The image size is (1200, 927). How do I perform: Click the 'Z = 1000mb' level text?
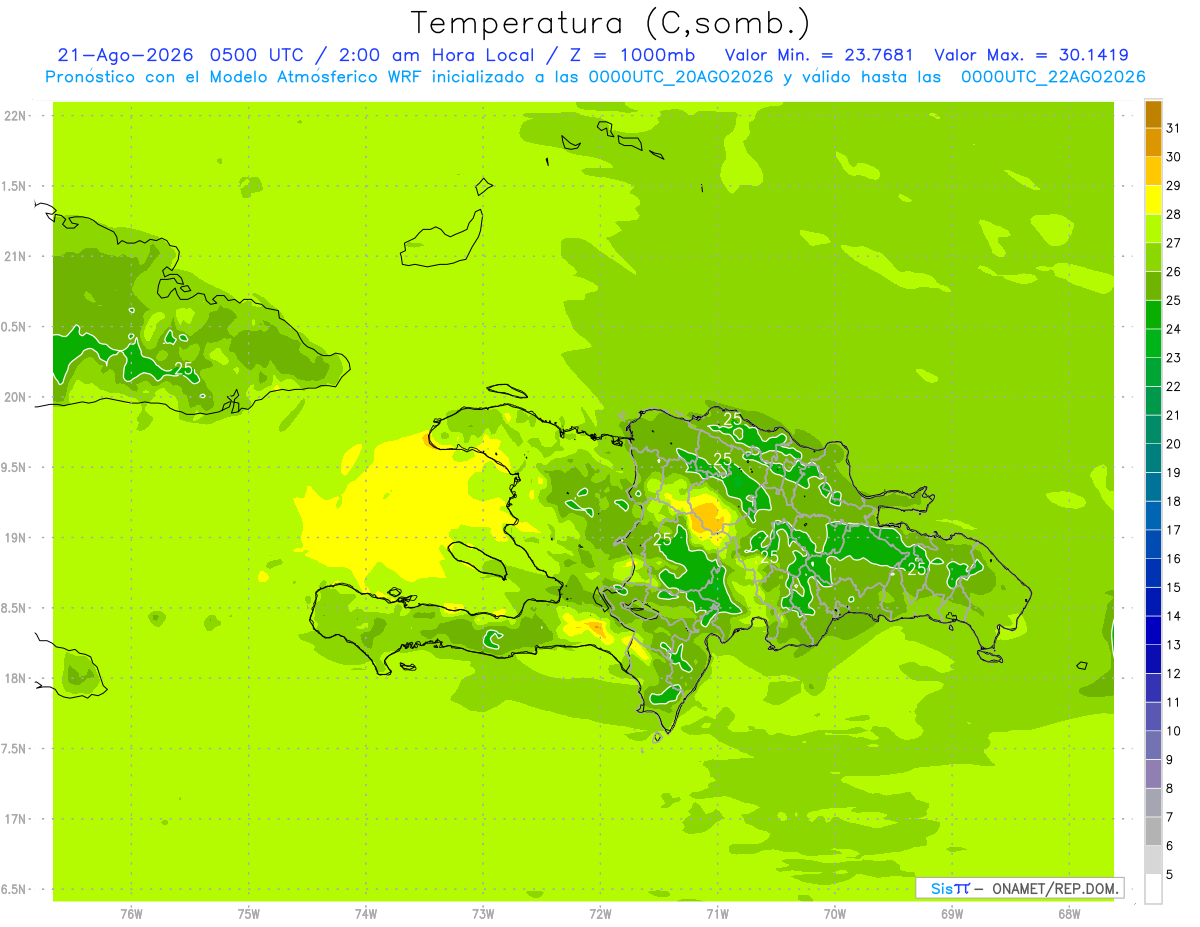click(633, 55)
